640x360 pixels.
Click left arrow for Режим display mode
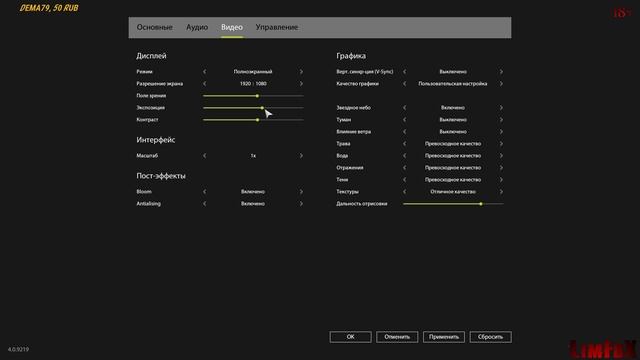click(204, 72)
